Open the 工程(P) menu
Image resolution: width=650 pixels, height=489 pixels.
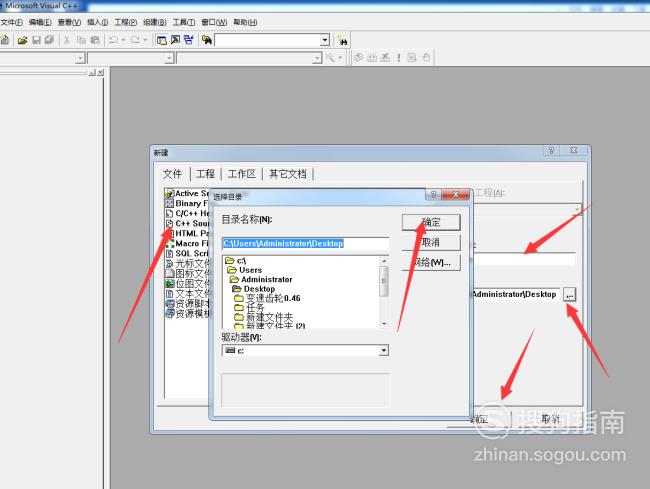tap(126, 22)
